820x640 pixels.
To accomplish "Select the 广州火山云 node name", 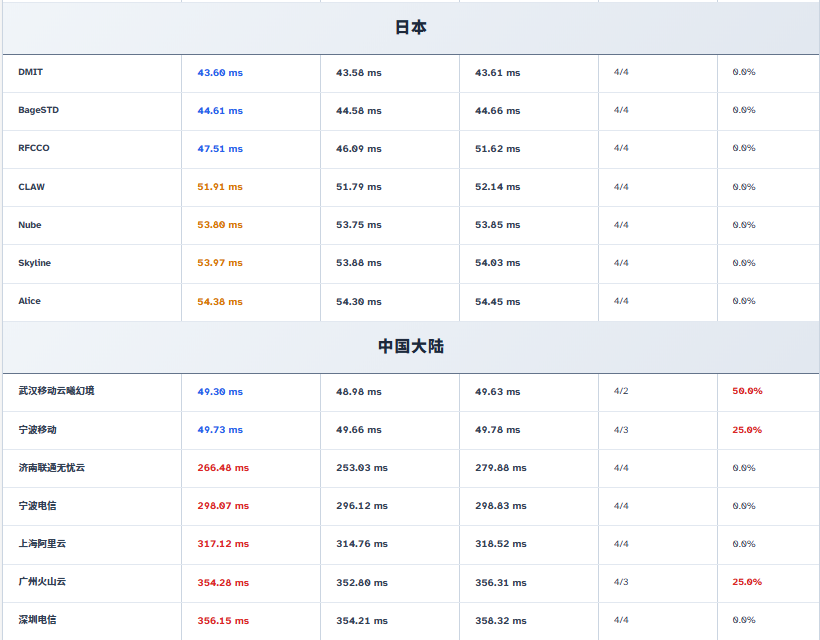I will pyautogui.click(x=42, y=582).
